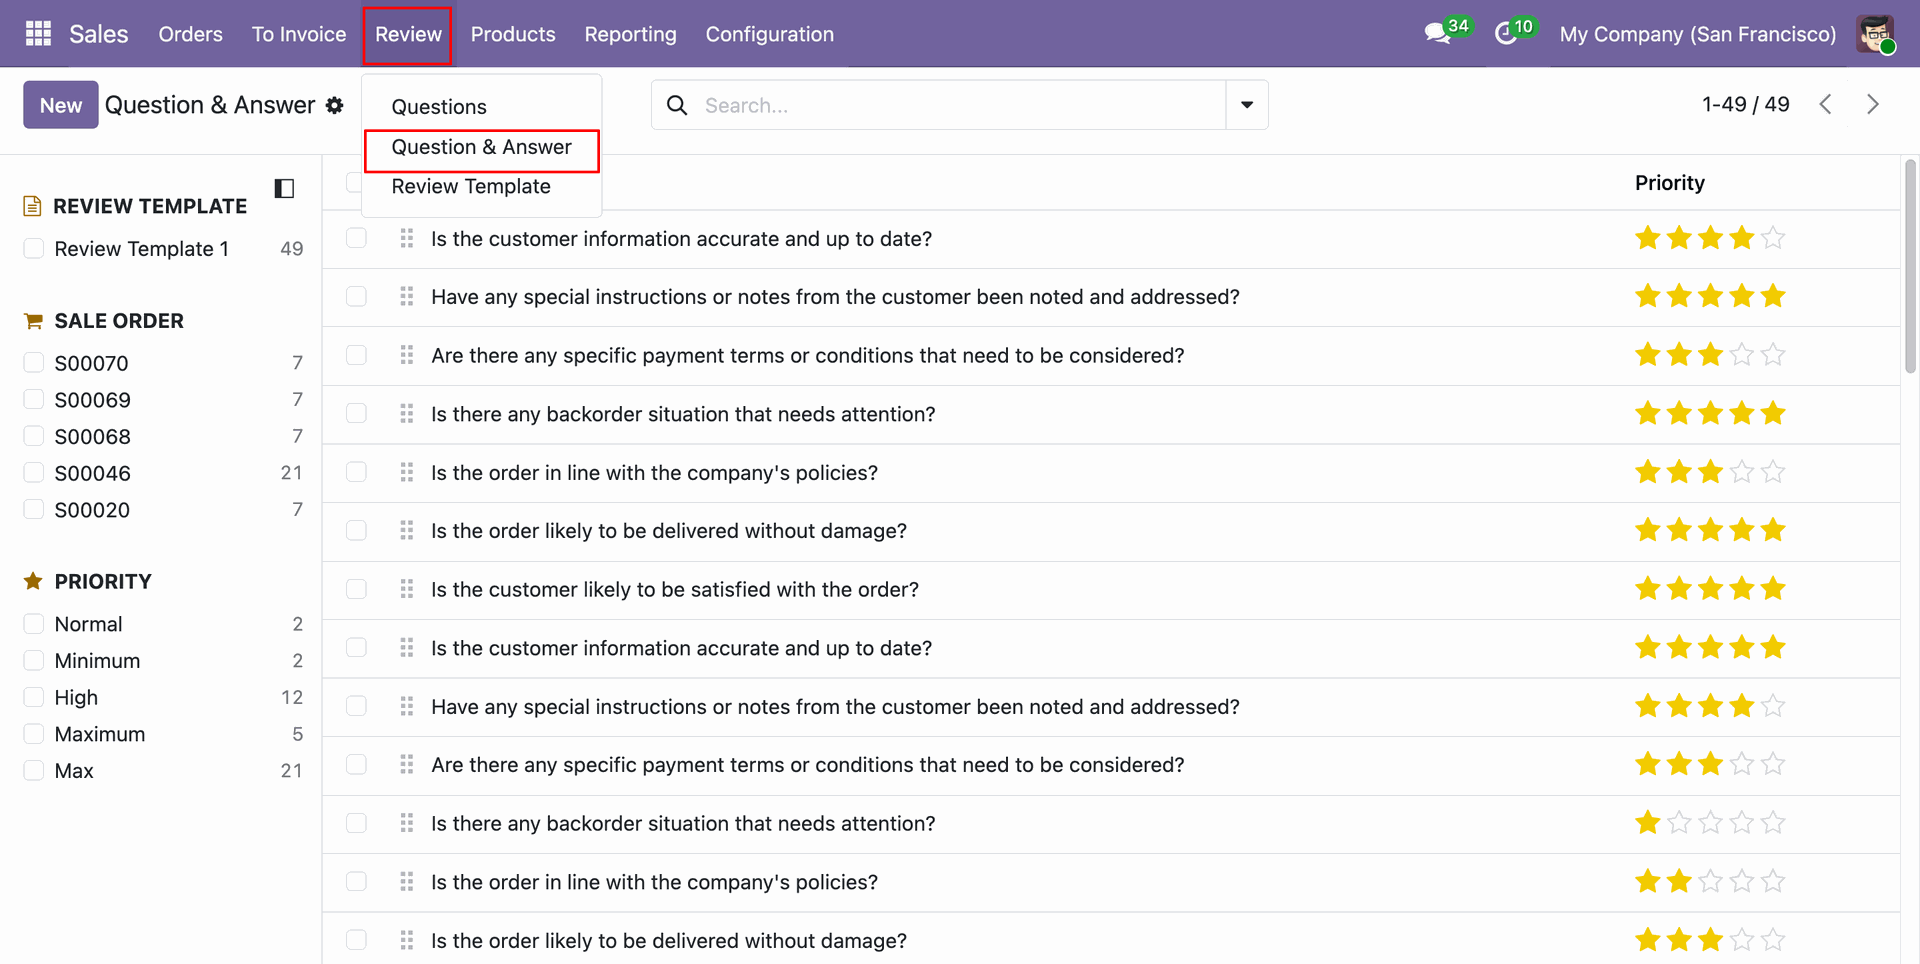This screenshot has height=964, width=1920.
Task: Open the apps grid home menu
Action: tap(38, 34)
